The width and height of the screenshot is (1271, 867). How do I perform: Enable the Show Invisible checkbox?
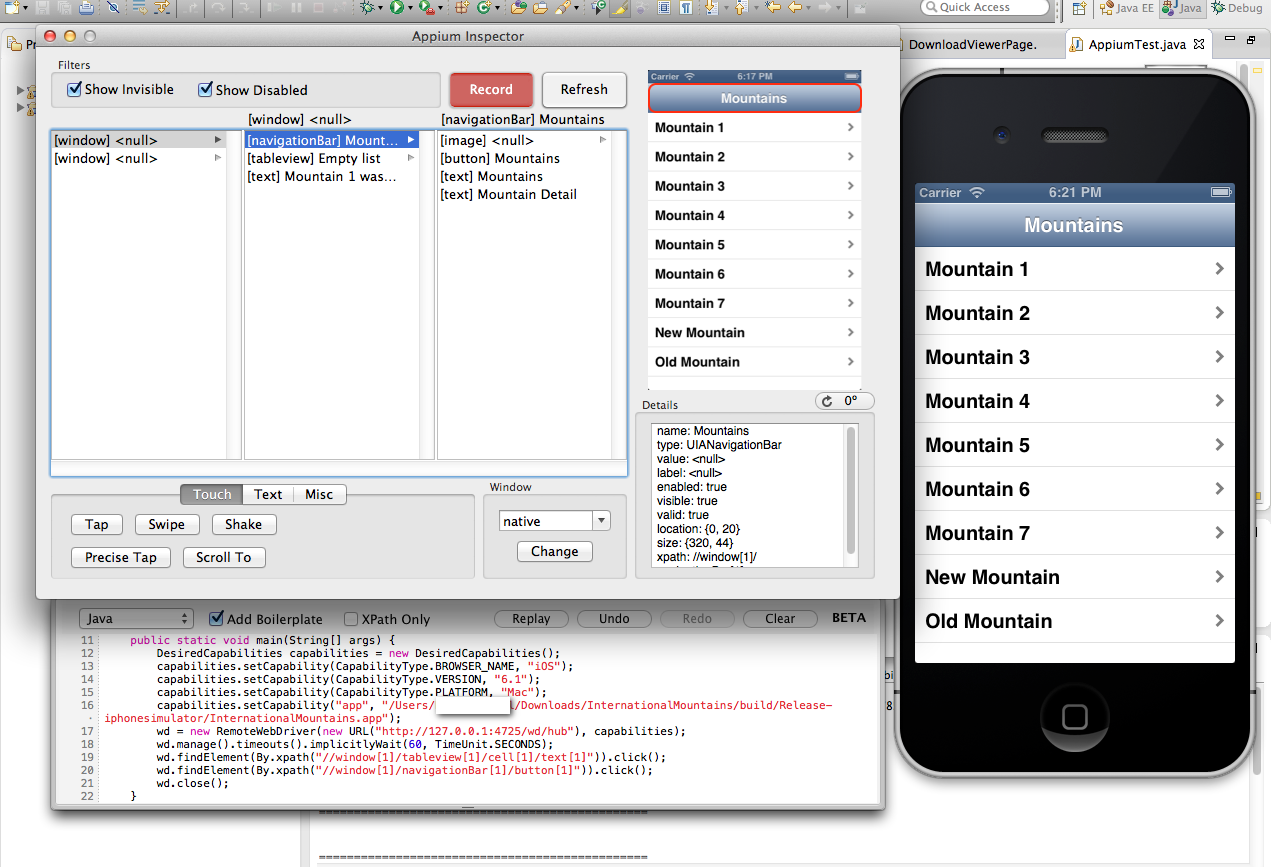pos(75,89)
